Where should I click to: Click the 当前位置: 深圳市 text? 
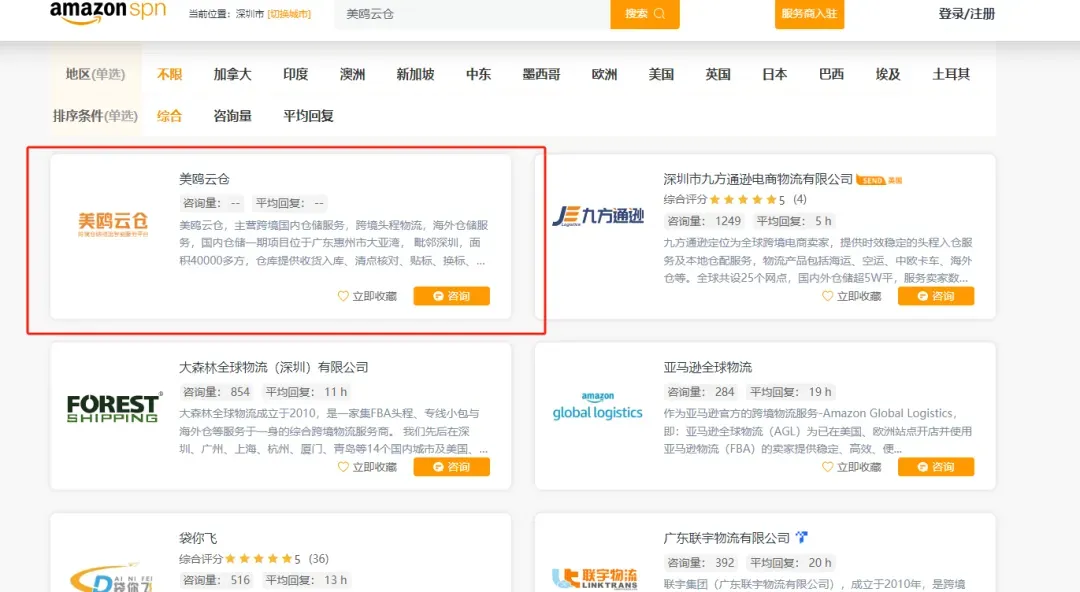pos(226,14)
